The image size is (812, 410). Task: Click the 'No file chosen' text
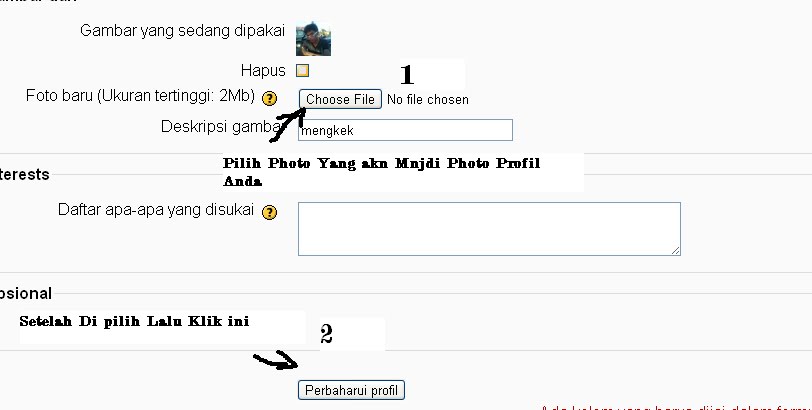(428, 99)
